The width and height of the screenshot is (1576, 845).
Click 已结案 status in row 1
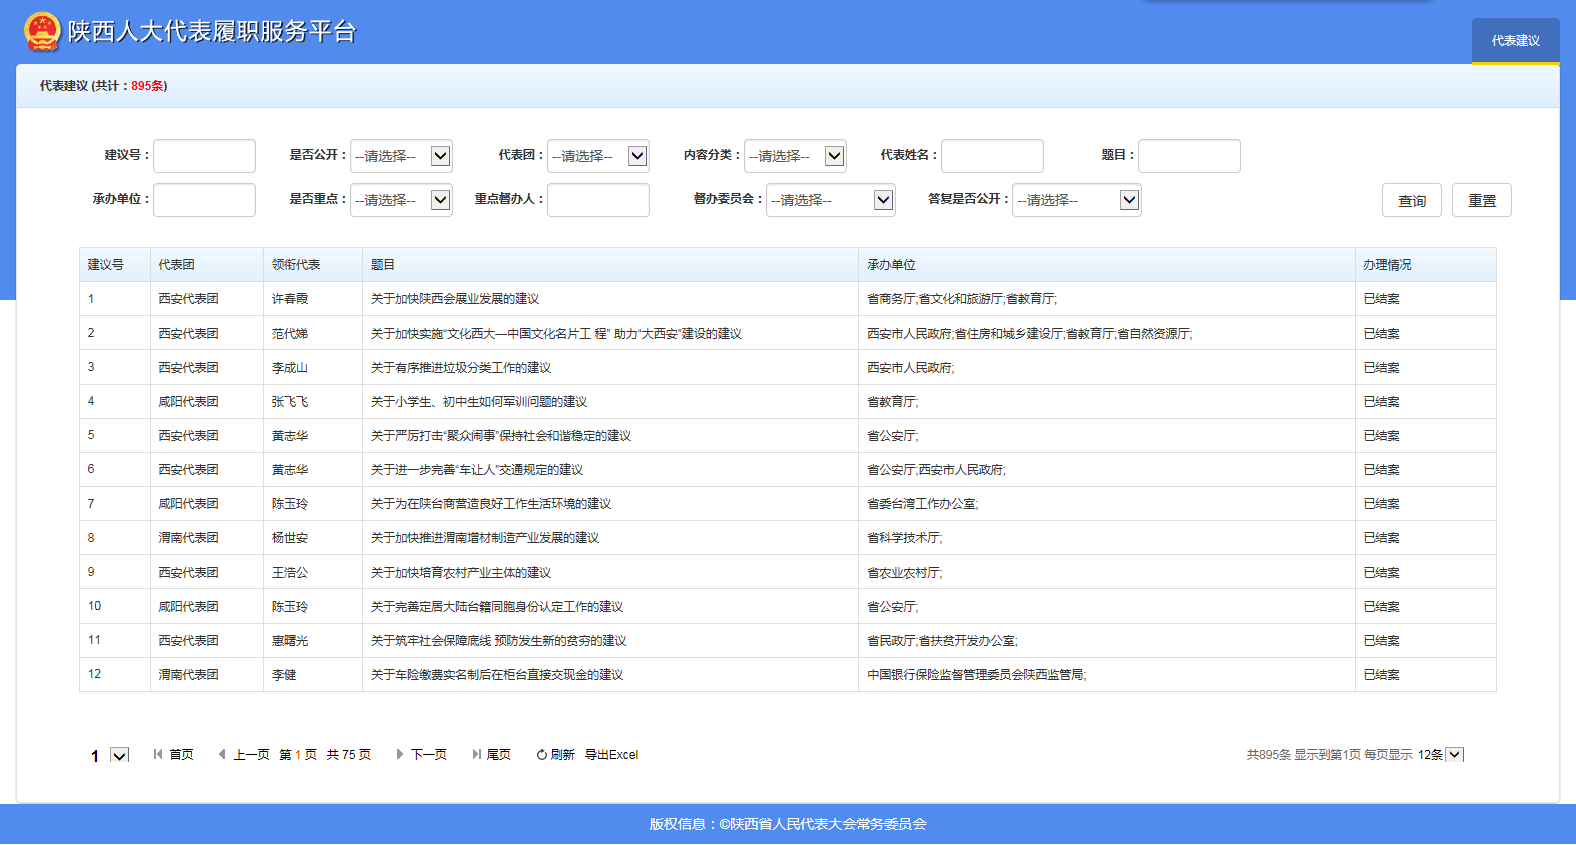(1382, 299)
